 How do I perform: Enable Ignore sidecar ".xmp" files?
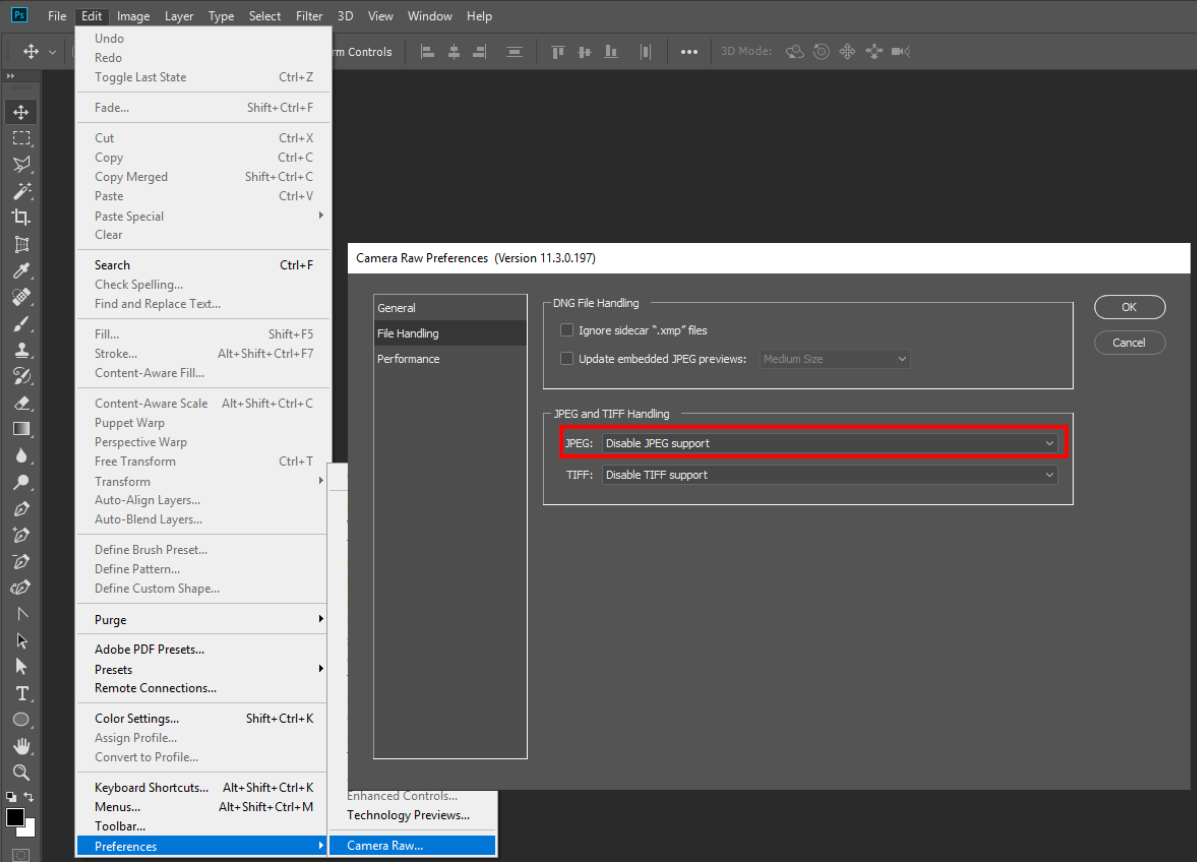(x=567, y=330)
